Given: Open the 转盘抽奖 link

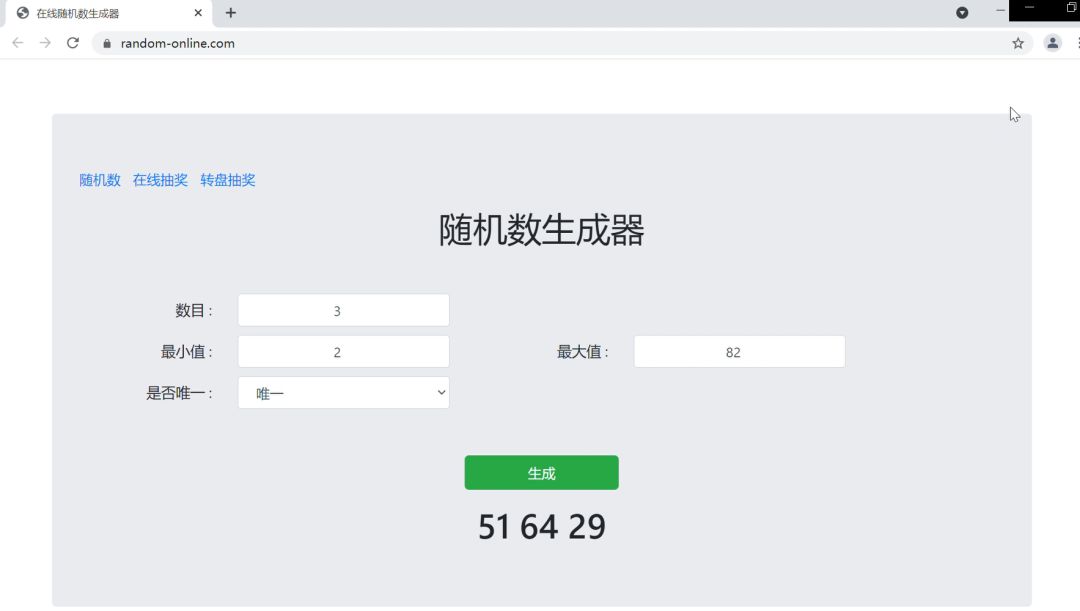Looking at the screenshot, I should [228, 180].
